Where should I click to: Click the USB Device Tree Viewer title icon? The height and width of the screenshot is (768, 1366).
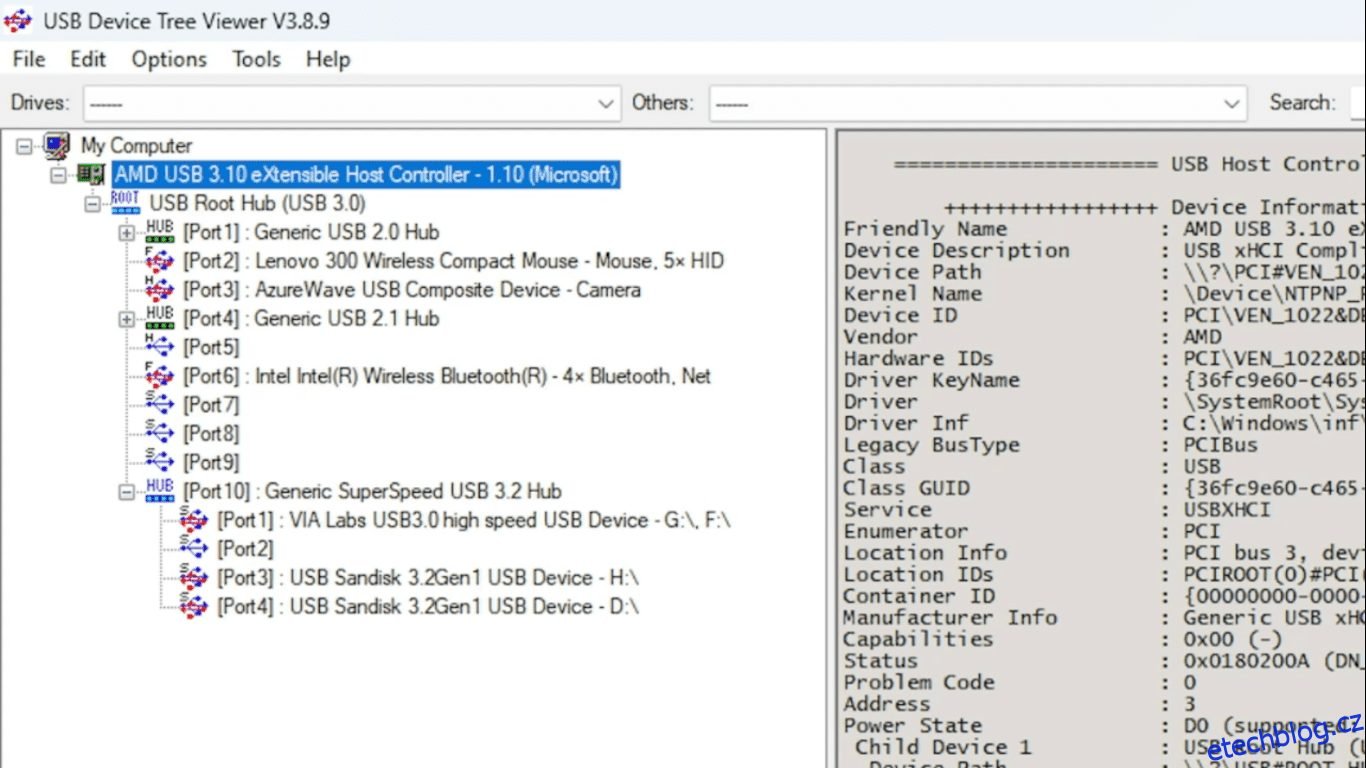point(18,20)
